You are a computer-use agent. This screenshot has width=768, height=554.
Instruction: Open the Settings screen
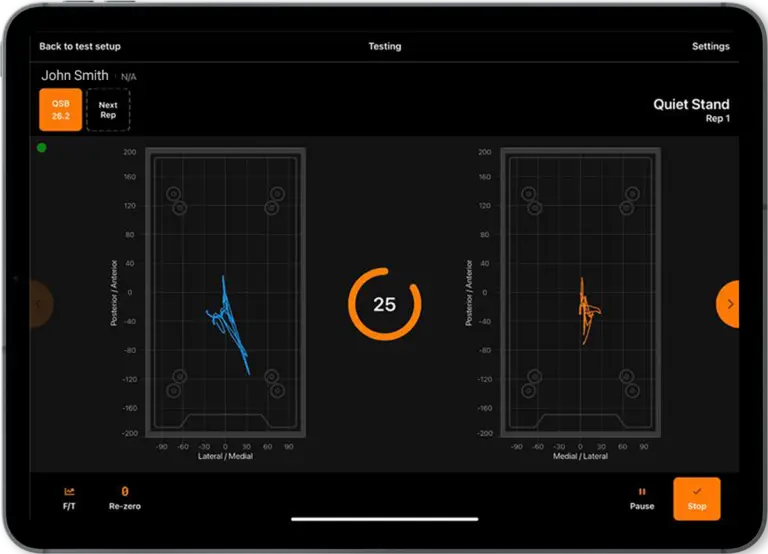point(710,46)
